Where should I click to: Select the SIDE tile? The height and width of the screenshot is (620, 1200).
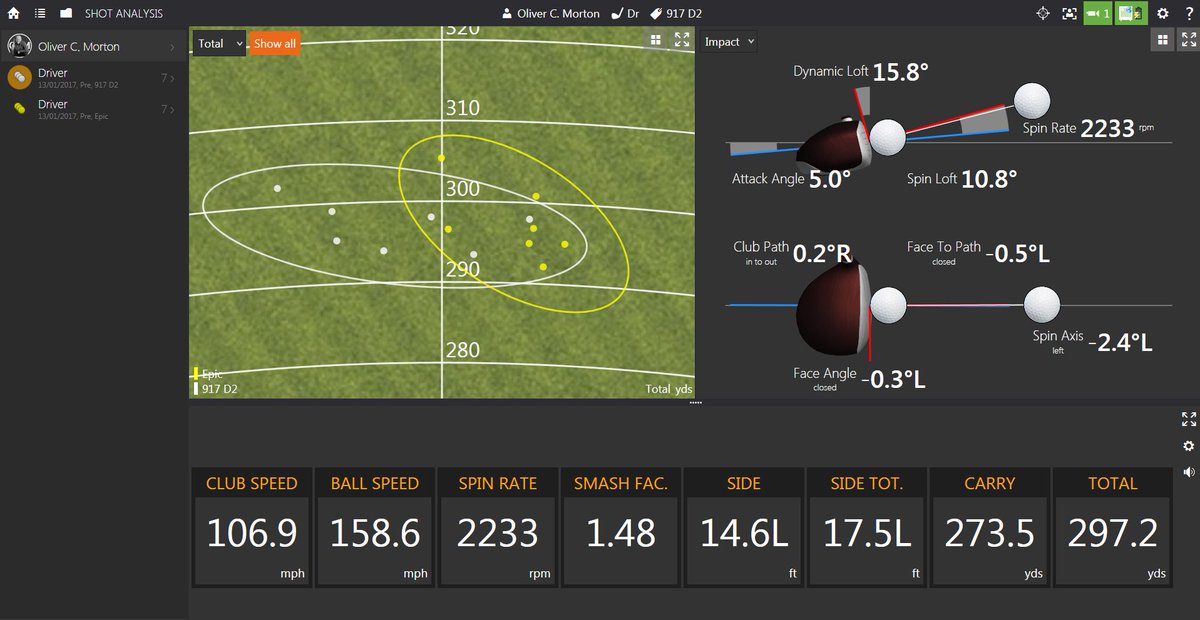click(x=743, y=527)
